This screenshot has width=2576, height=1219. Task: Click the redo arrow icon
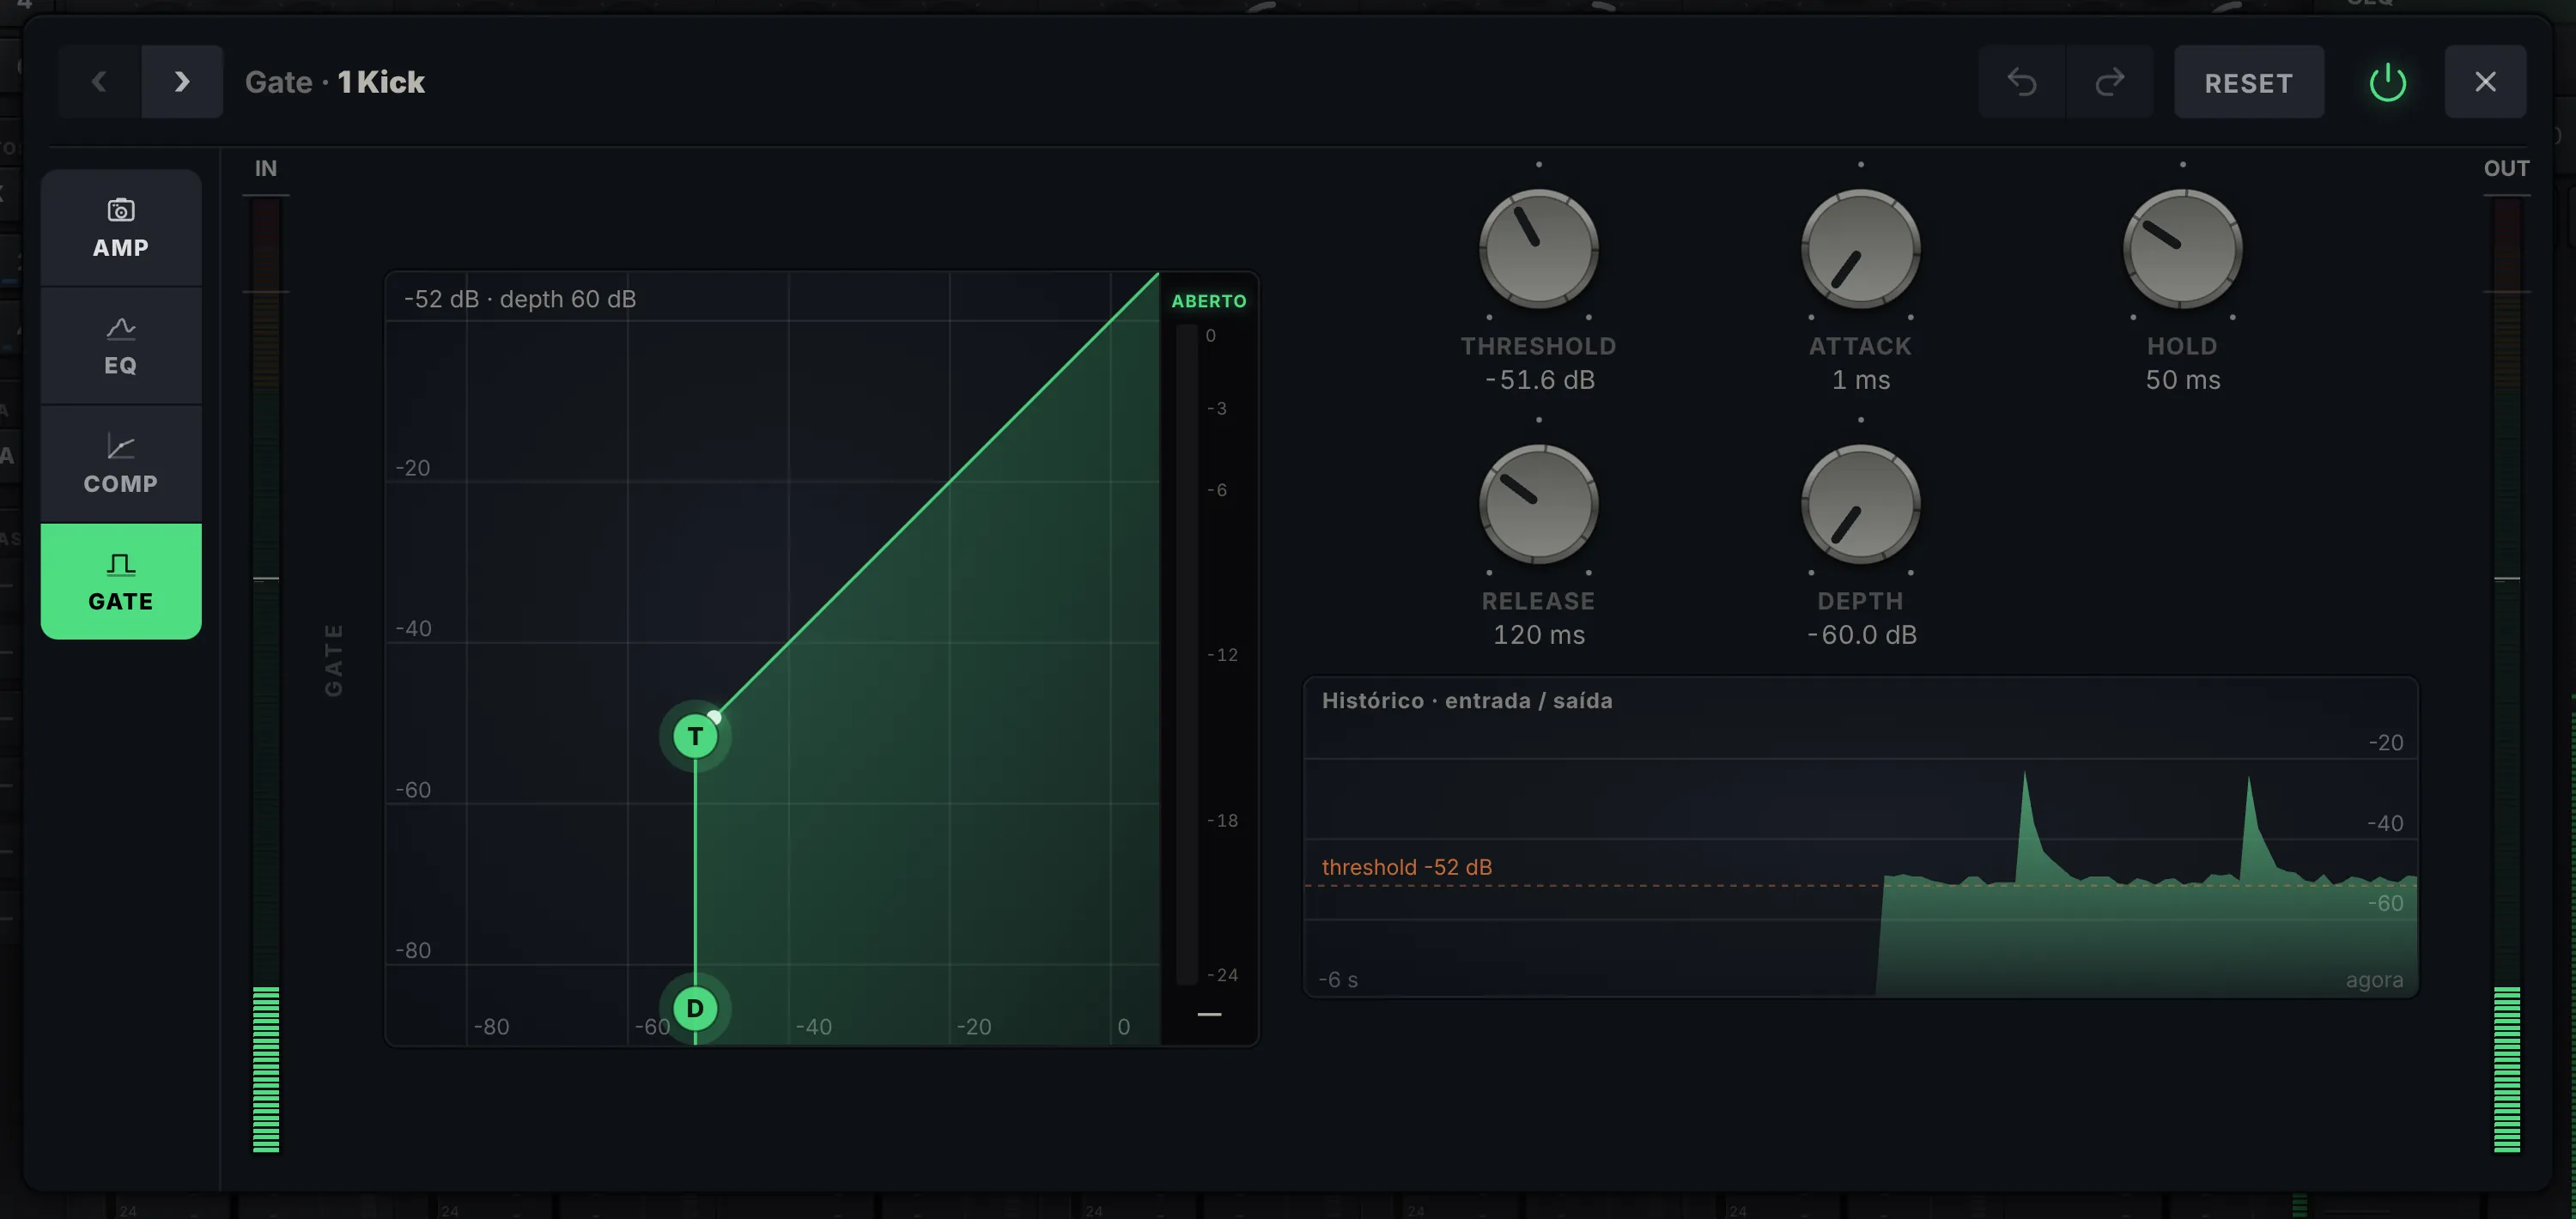point(2109,82)
